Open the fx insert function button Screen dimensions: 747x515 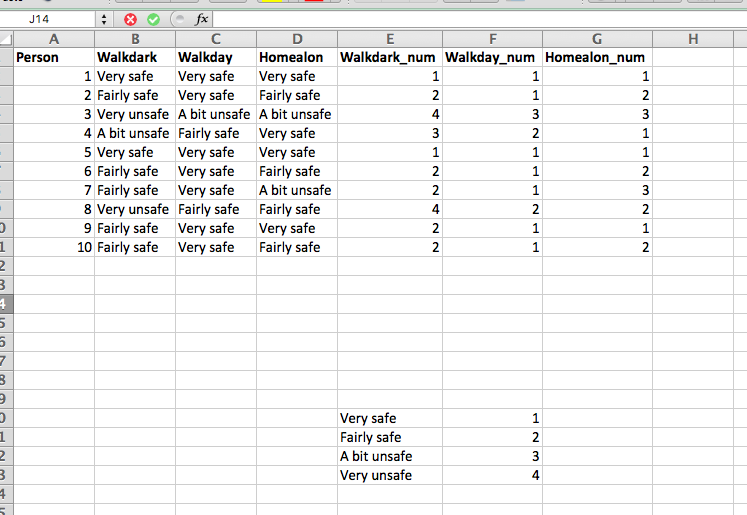click(x=201, y=19)
